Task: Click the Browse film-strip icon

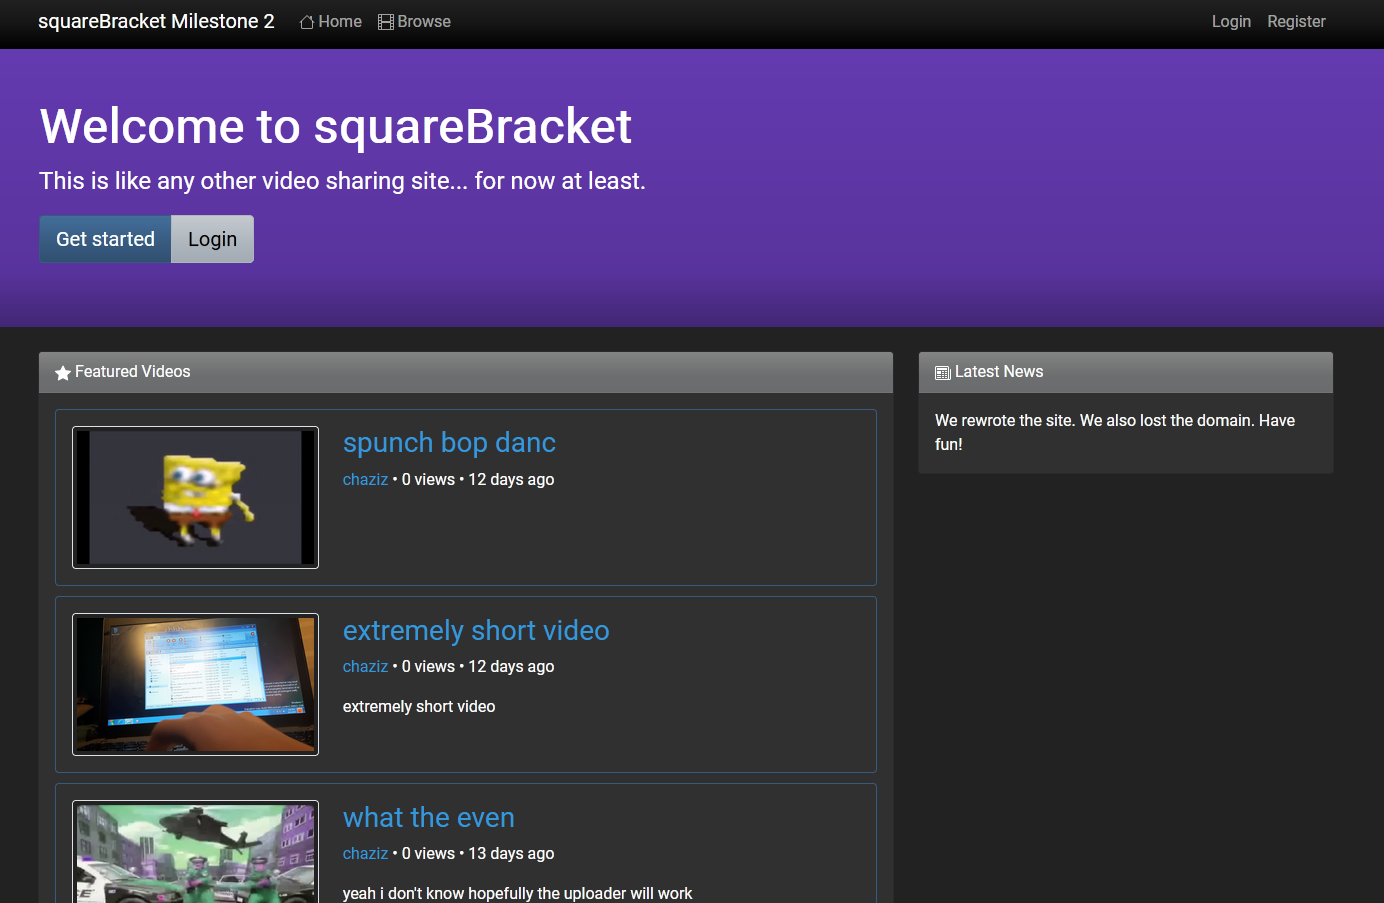Action: tap(384, 21)
